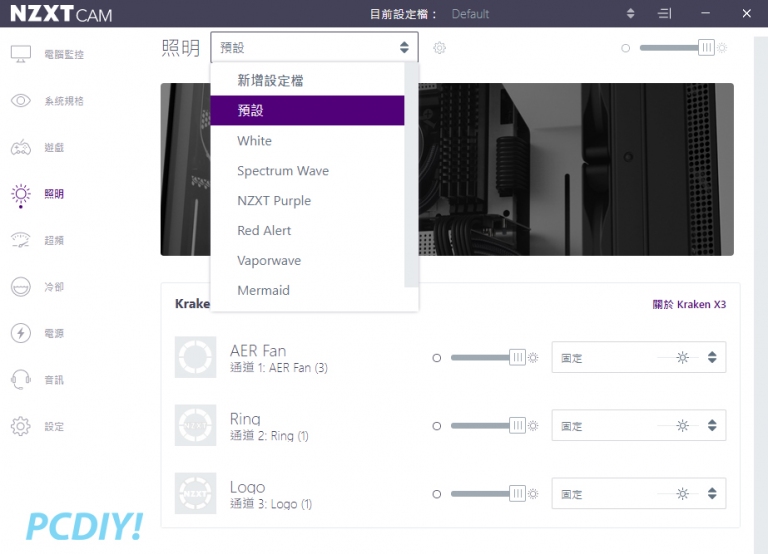Viewport: 768px width, 554px height.
Task: Click the AER Fan brightness slider
Action: [x=488, y=358]
